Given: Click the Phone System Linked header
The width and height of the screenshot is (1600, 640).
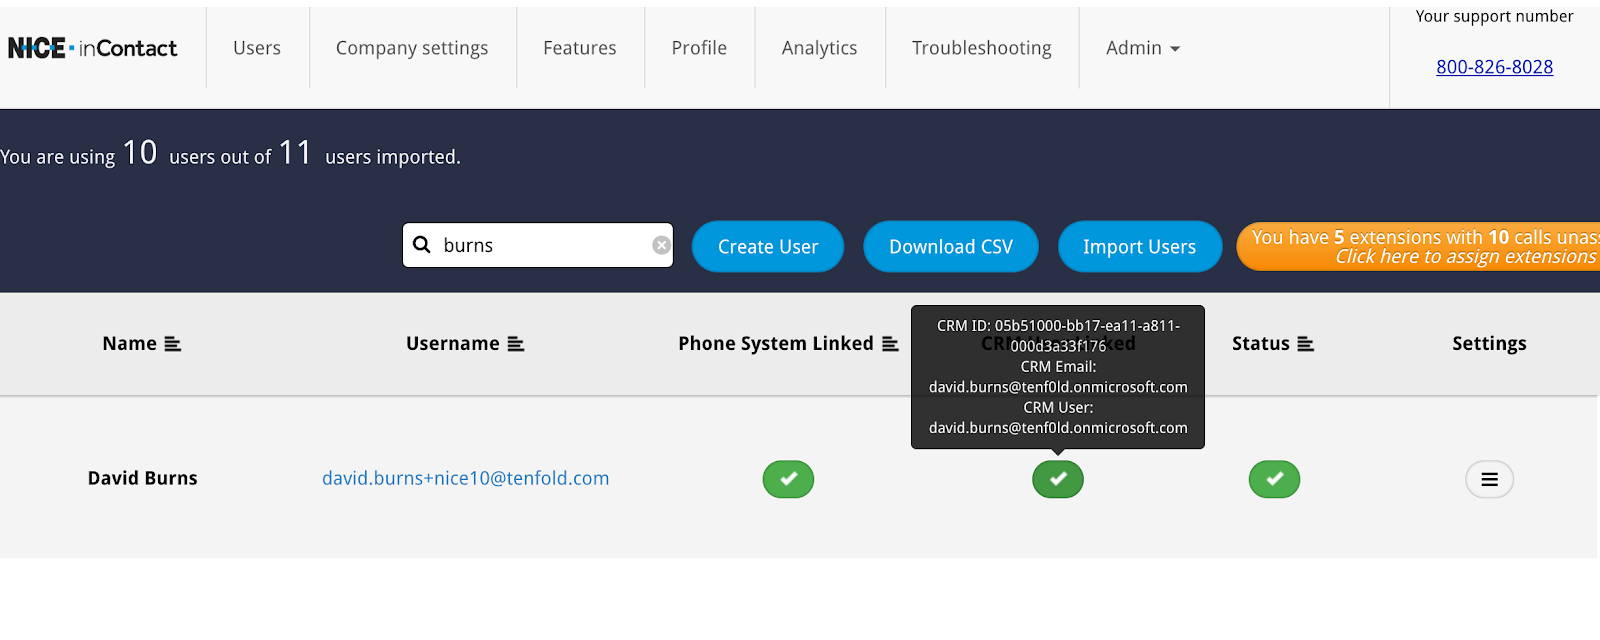Looking at the screenshot, I should tap(776, 344).
